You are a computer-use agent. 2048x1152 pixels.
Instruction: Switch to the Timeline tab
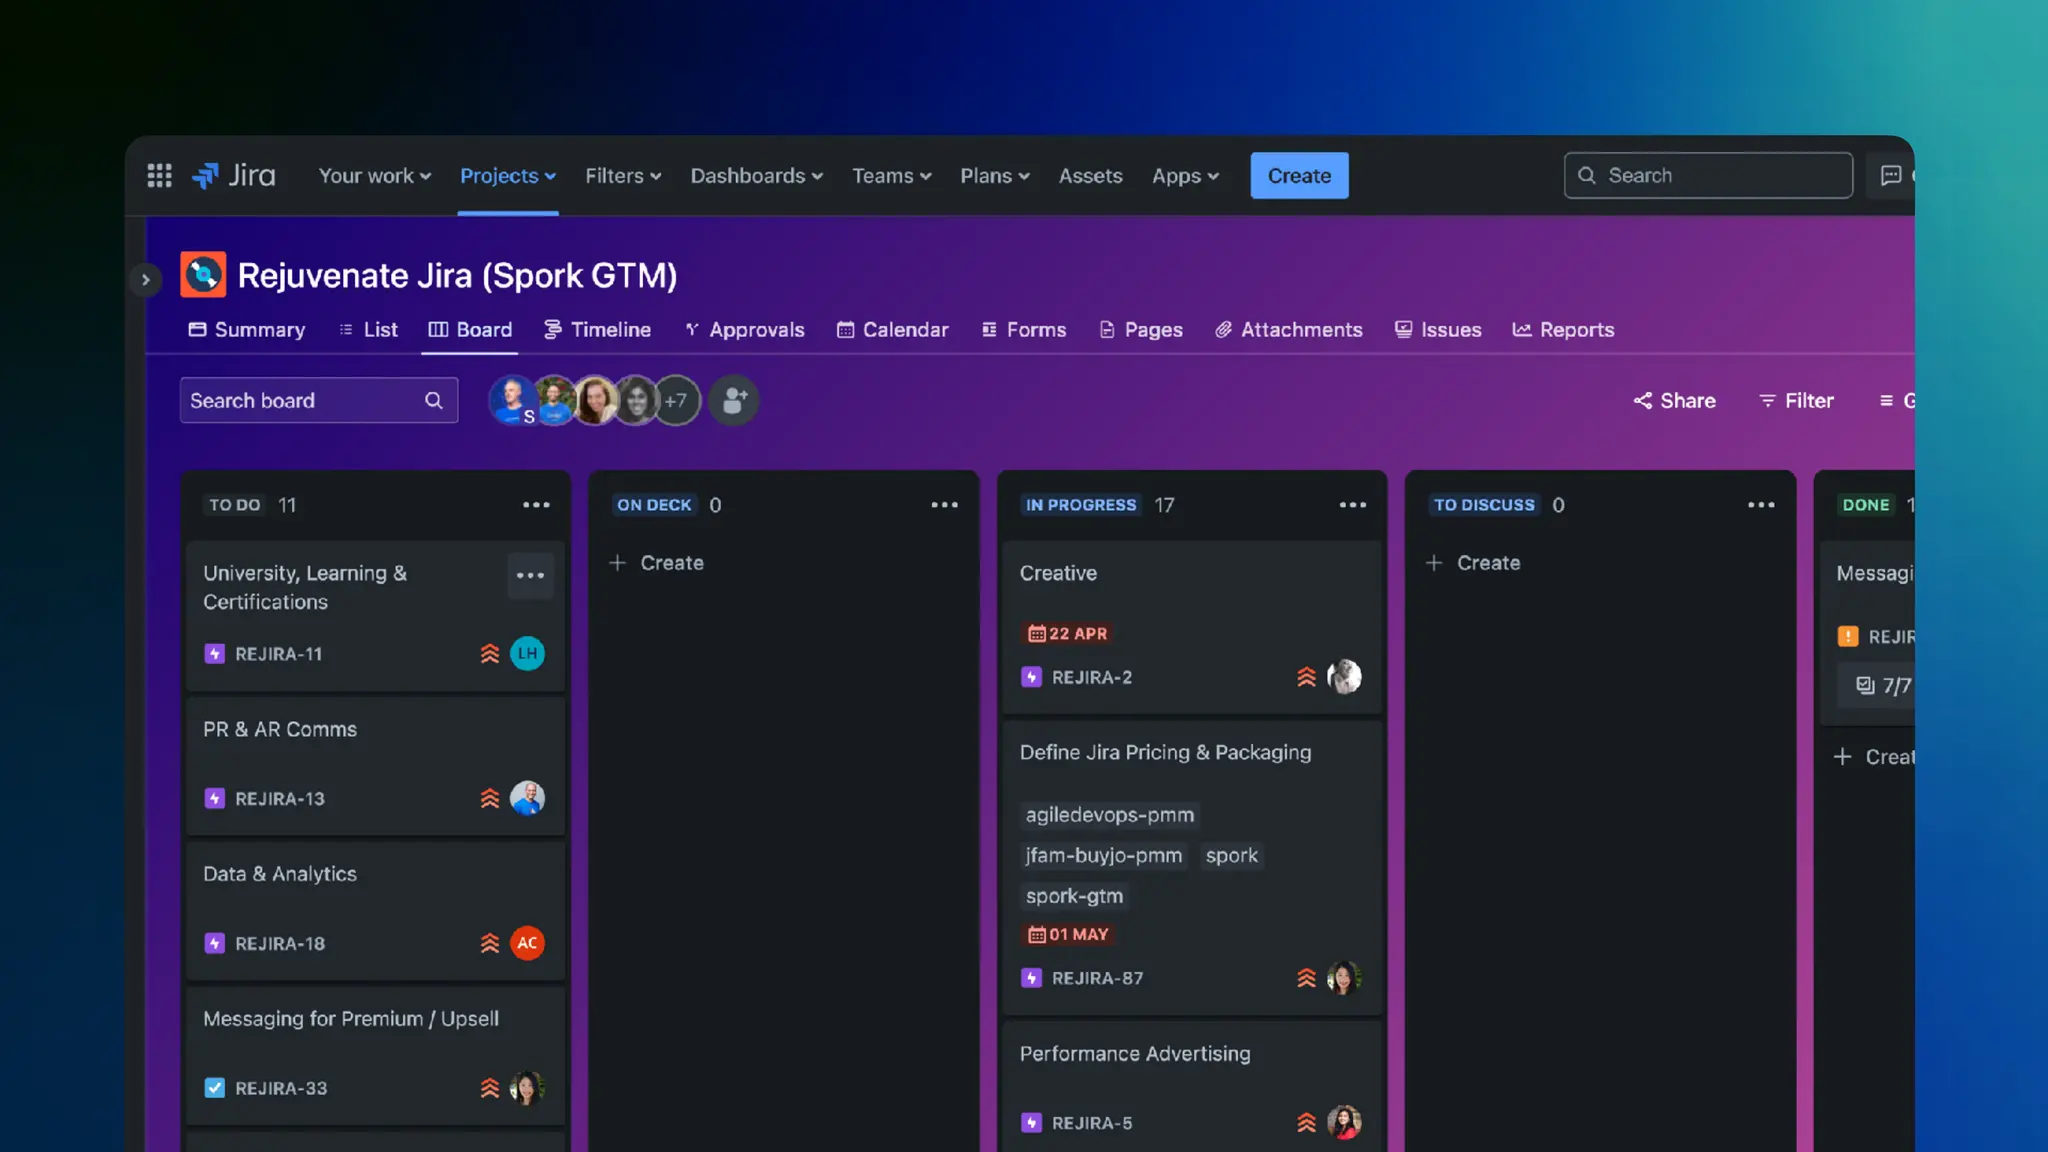[598, 330]
